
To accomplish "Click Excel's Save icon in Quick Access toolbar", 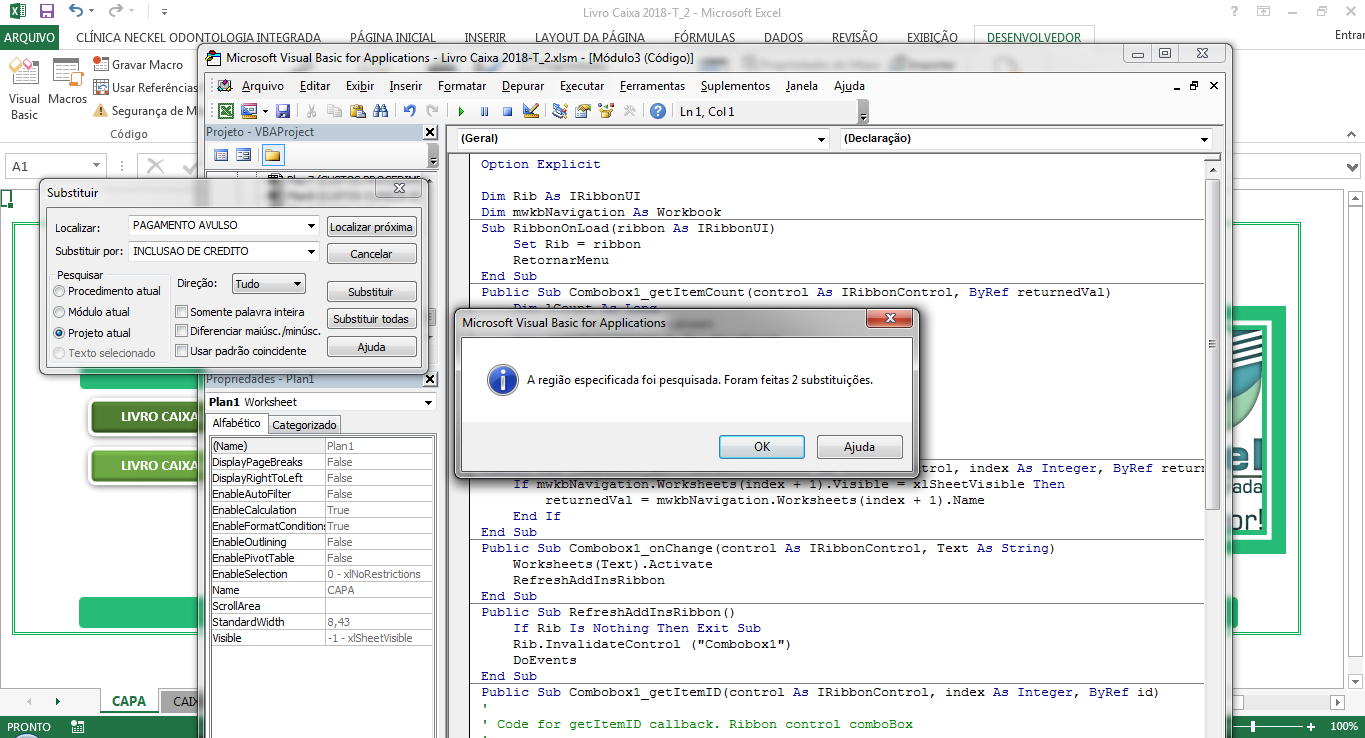I will coord(46,12).
